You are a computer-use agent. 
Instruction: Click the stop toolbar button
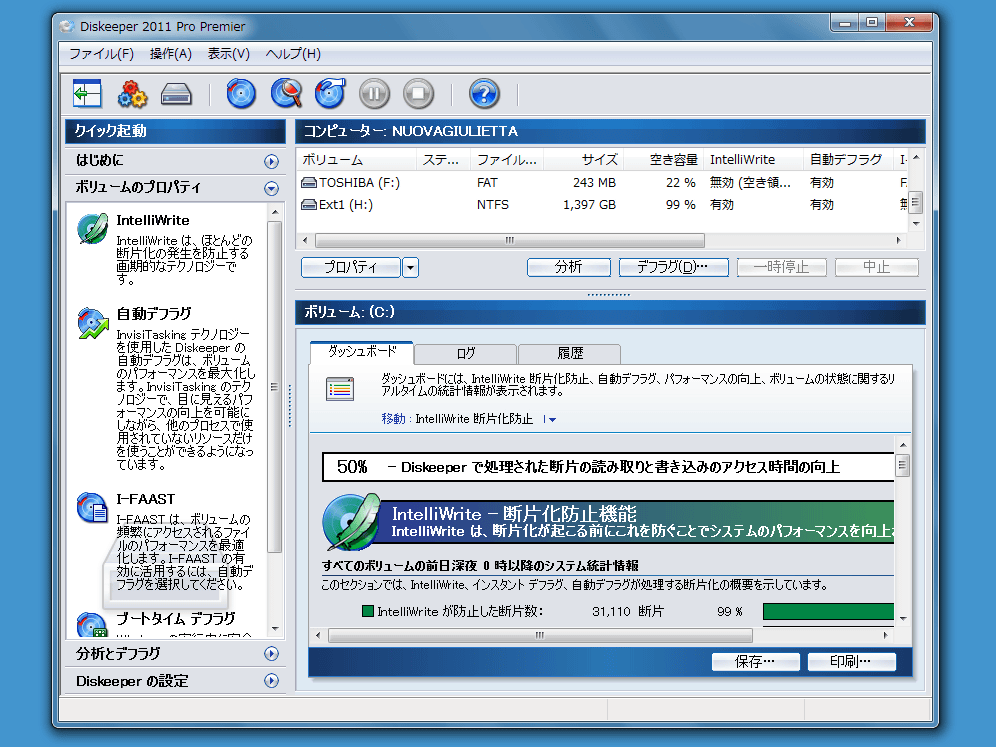coord(419,94)
